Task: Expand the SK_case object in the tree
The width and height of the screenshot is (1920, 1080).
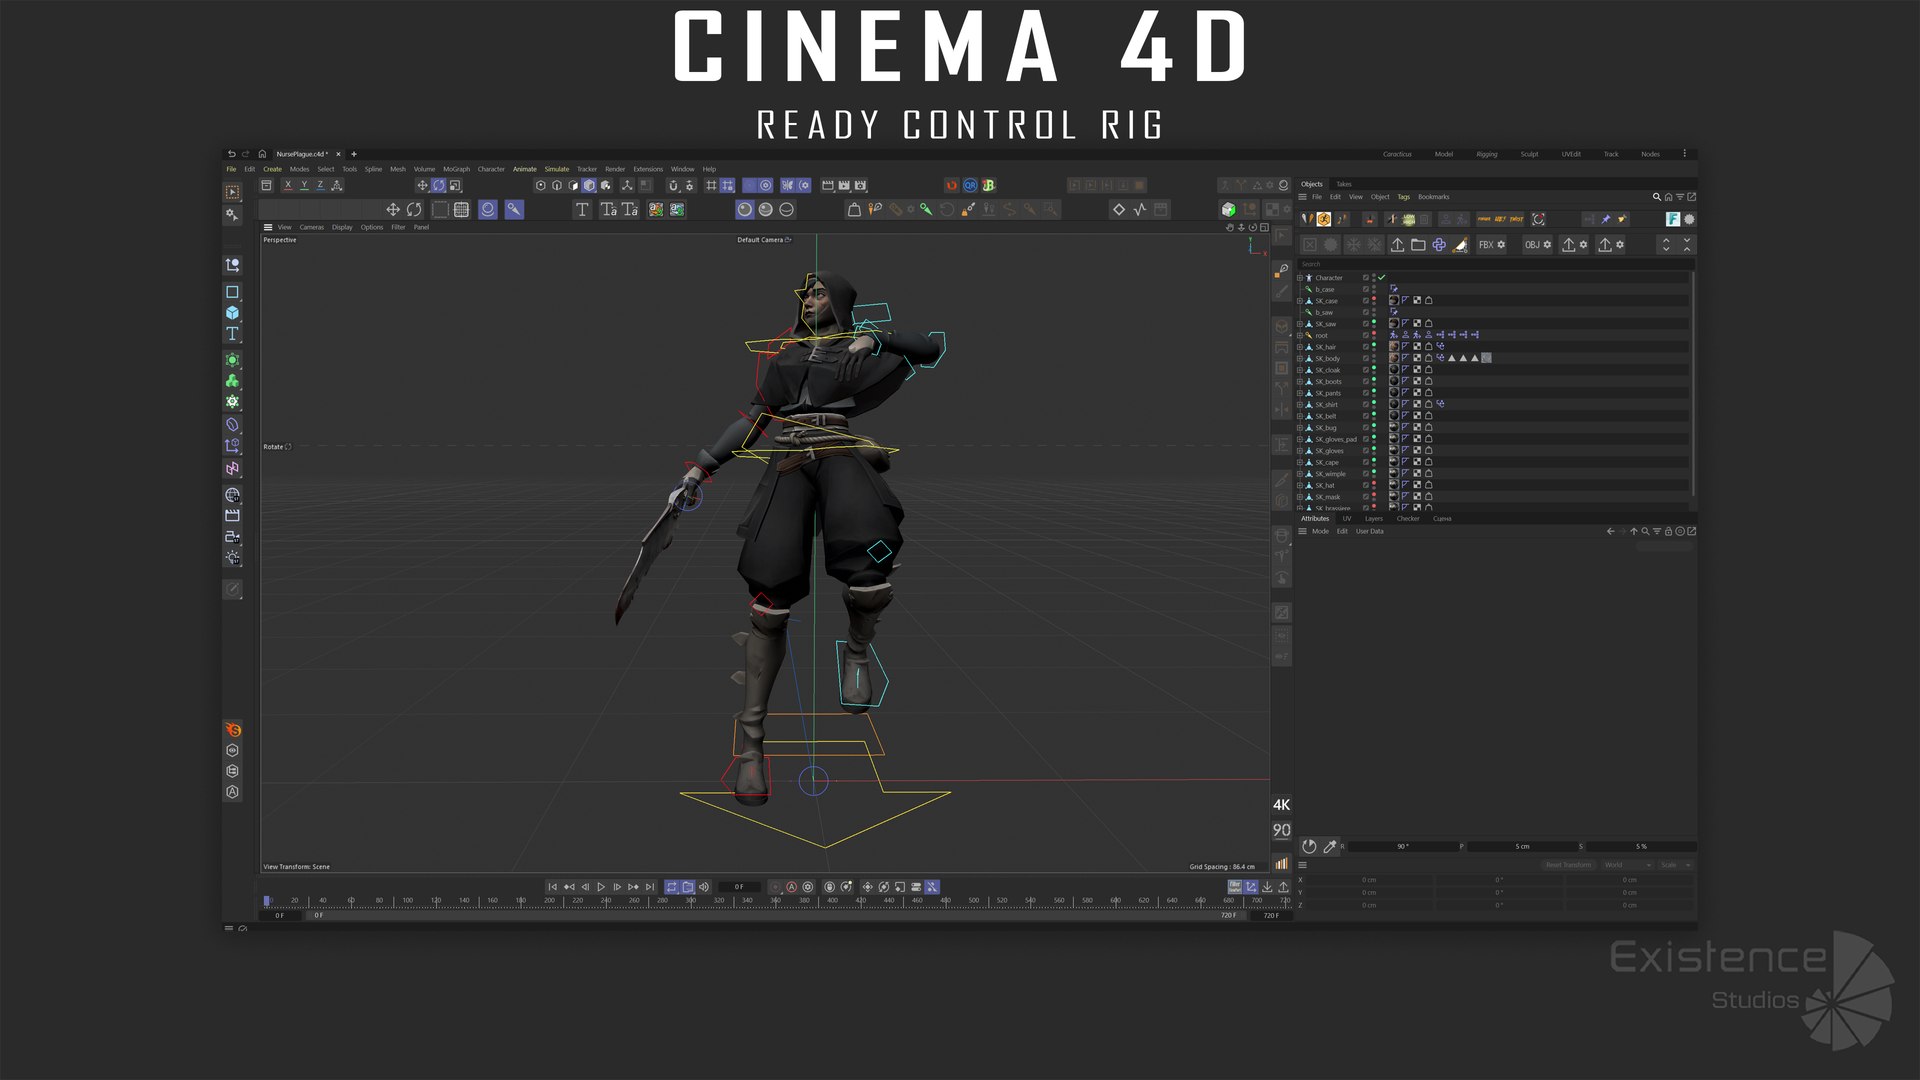Action: (x=1300, y=301)
